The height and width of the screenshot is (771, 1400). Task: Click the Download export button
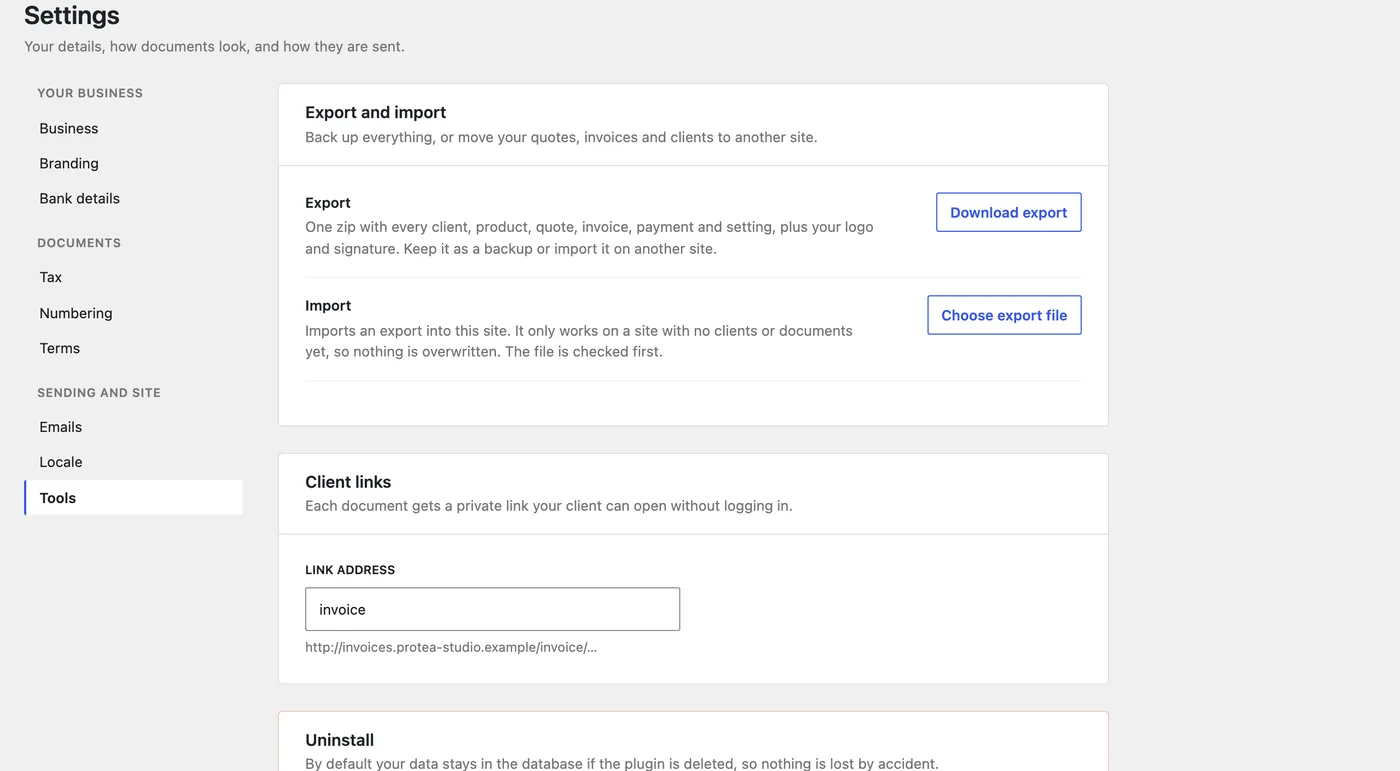pyautogui.click(x=1008, y=212)
